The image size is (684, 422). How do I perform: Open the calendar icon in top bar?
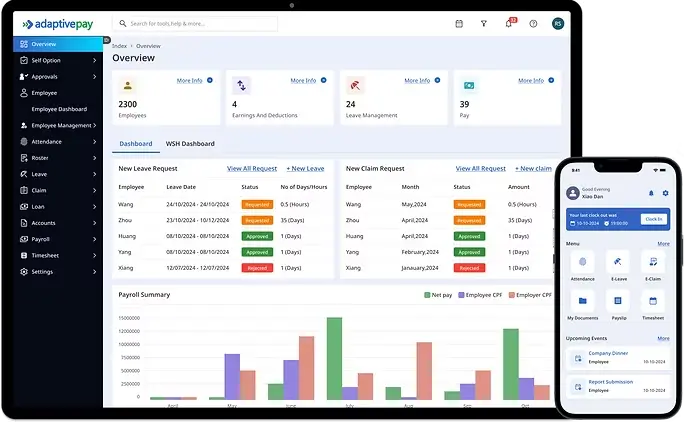point(459,23)
